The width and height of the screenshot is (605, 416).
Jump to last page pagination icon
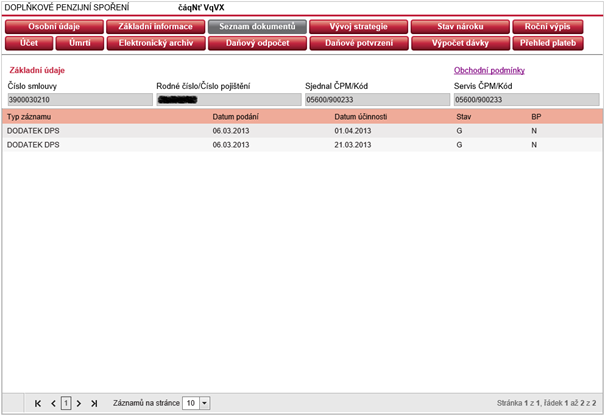coord(94,403)
